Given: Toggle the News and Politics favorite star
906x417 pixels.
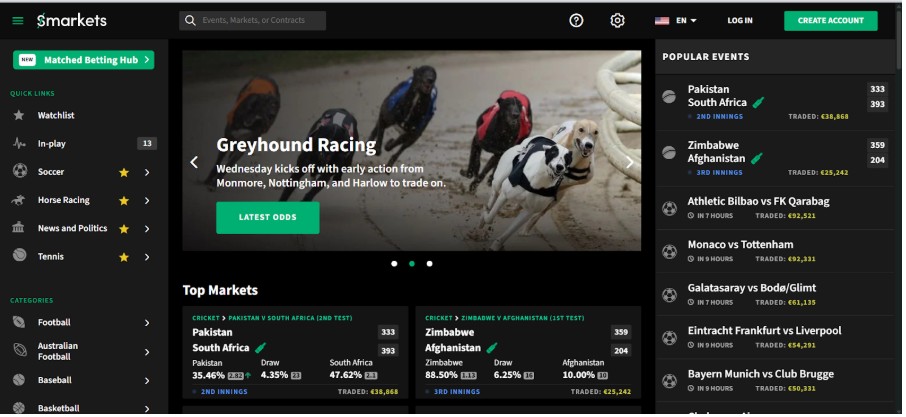Looking at the screenshot, I should [x=124, y=229].
